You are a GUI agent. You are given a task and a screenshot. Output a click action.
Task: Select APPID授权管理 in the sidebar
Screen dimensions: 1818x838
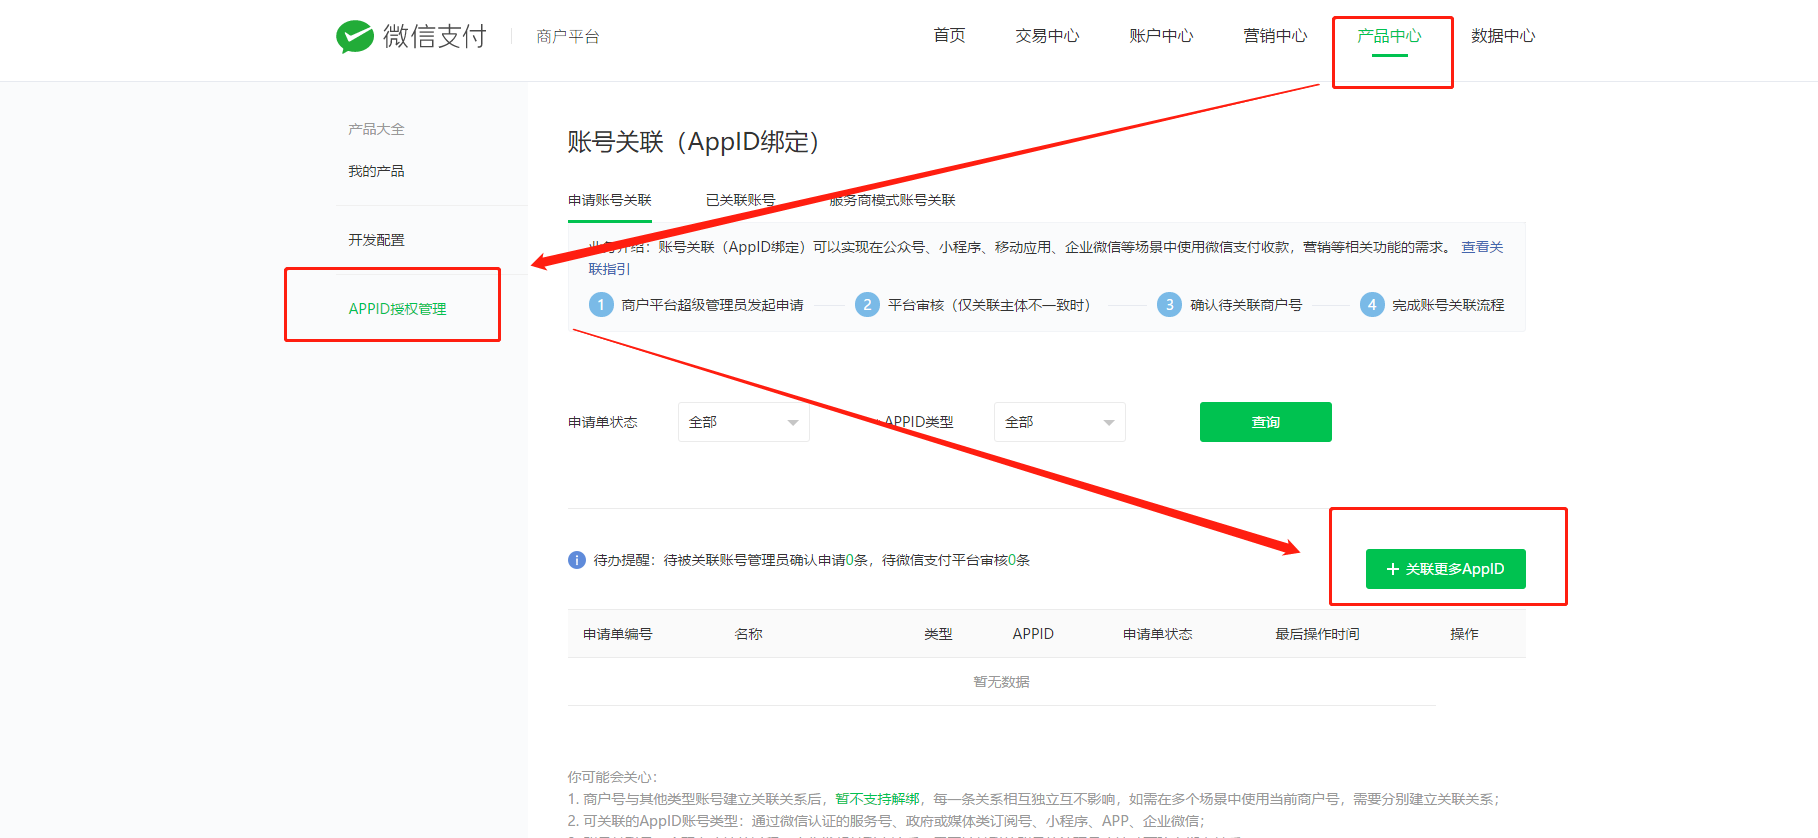click(x=397, y=309)
